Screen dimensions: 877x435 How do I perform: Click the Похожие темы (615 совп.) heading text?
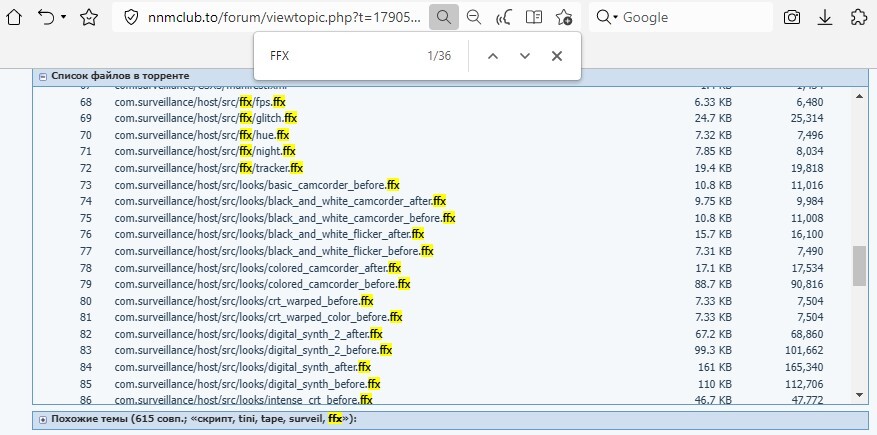(204, 419)
